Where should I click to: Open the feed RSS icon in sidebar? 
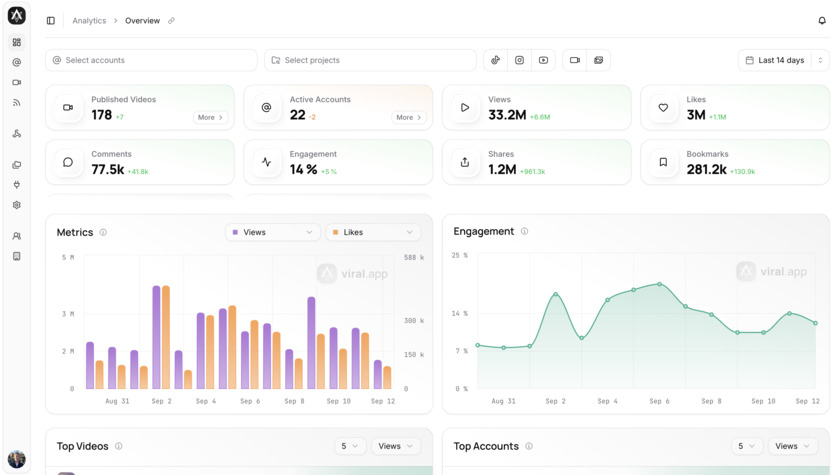click(17, 102)
